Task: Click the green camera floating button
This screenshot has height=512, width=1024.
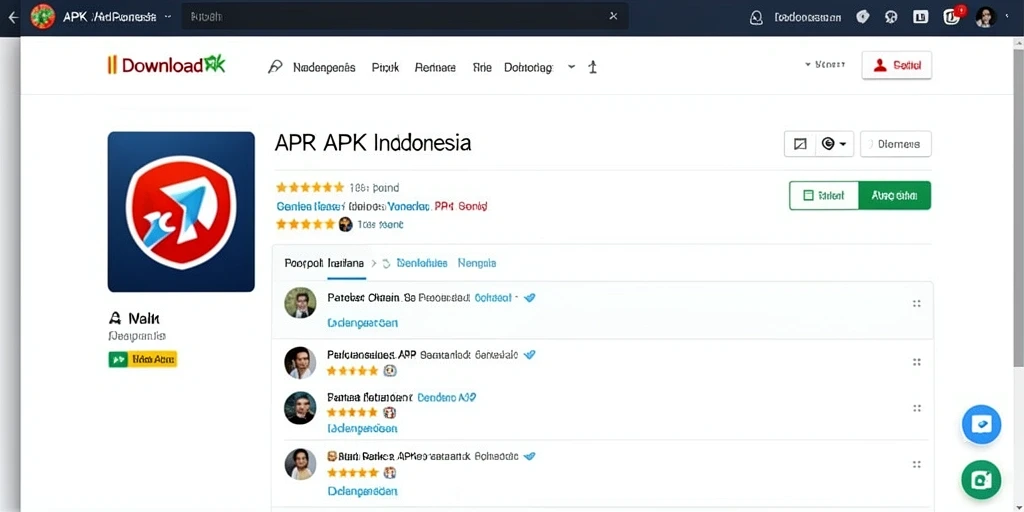Action: coord(981,479)
